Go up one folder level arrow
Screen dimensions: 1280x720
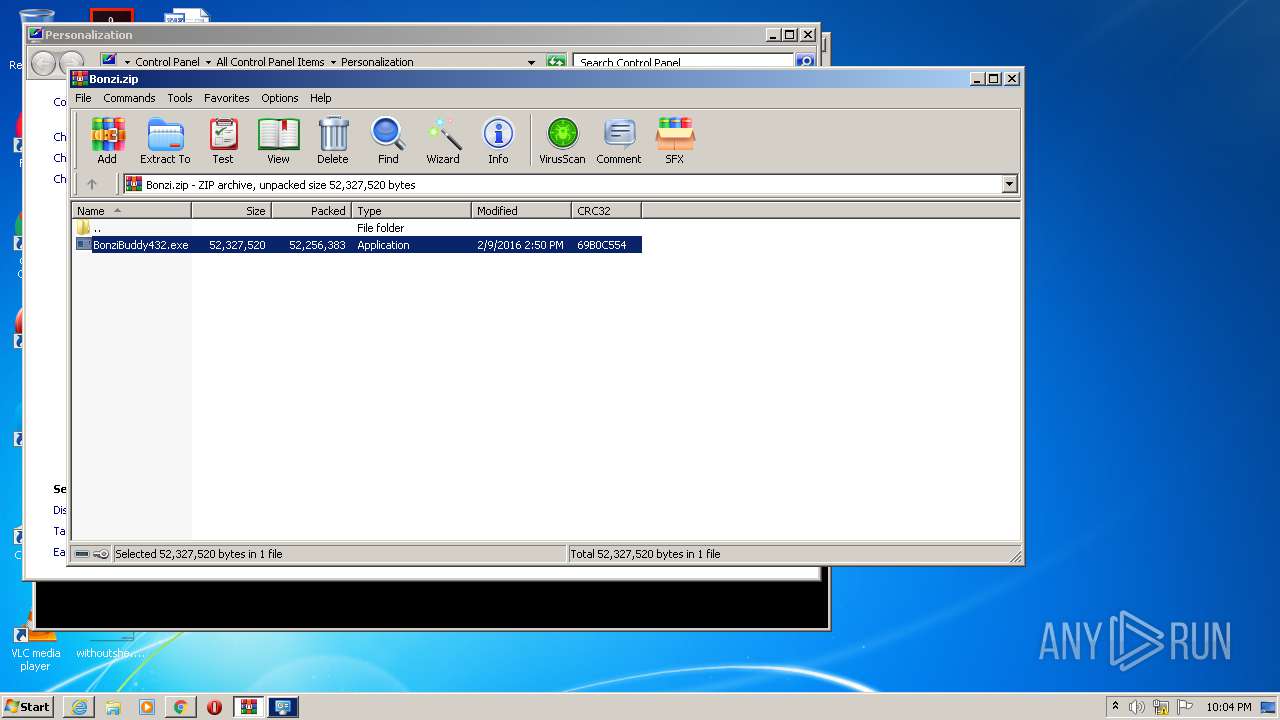[x=92, y=184]
